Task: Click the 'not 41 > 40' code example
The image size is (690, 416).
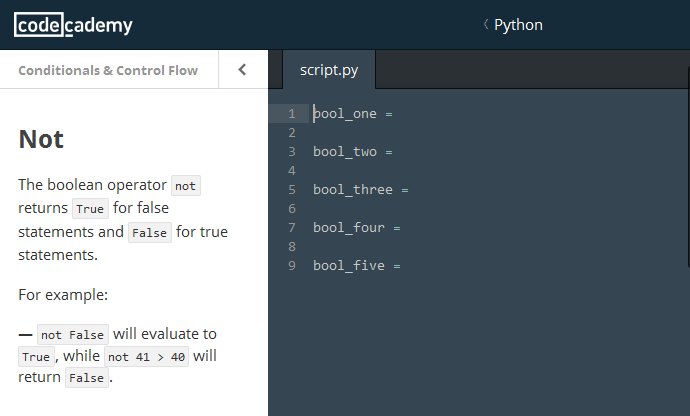Action: 147,357
